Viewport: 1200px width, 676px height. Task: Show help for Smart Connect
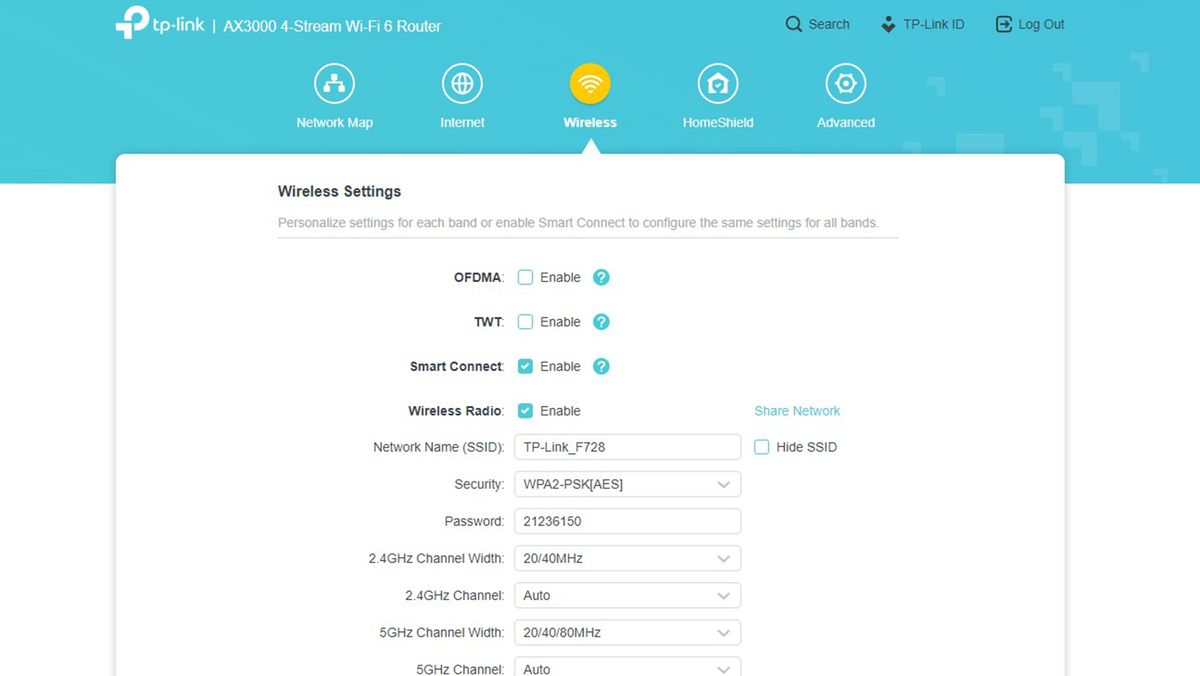click(601, 366)
